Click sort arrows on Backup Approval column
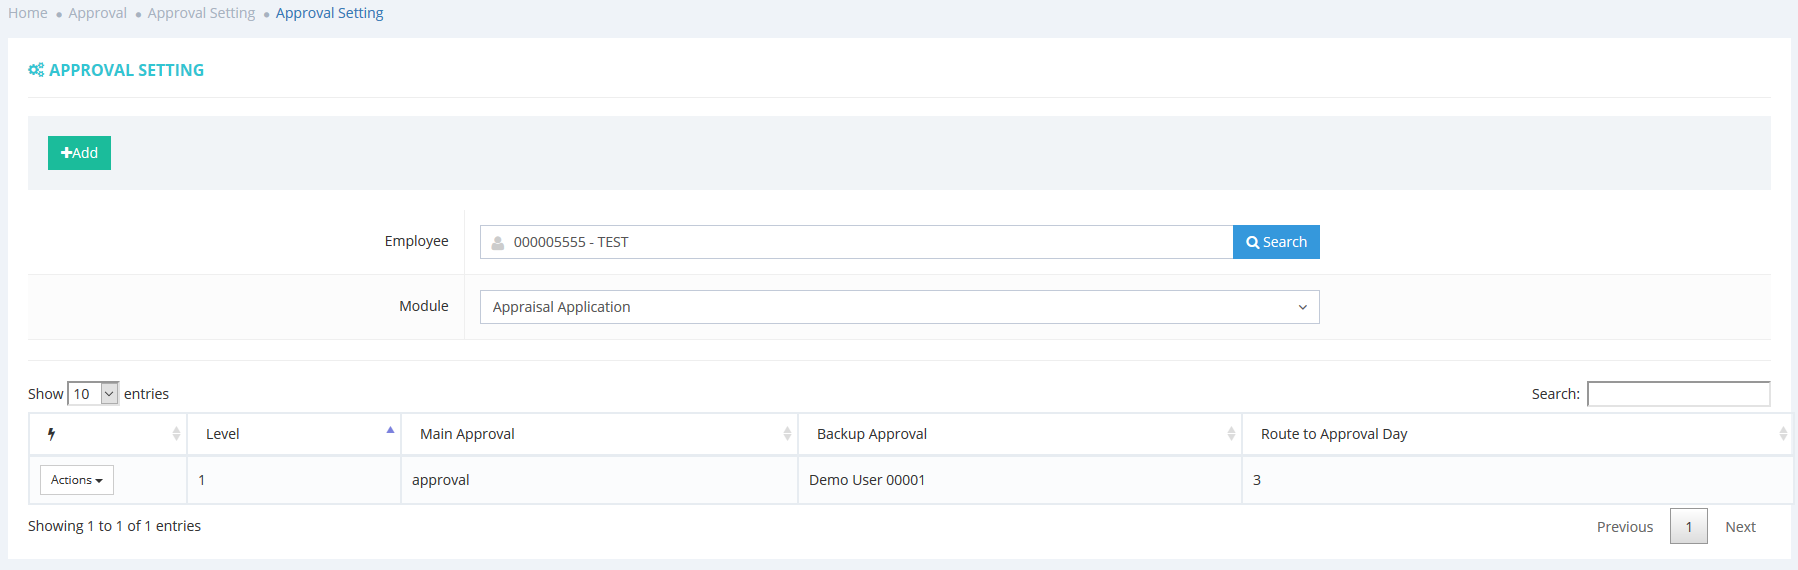This screenshot has height=570, width=1798. [1231, 434]
